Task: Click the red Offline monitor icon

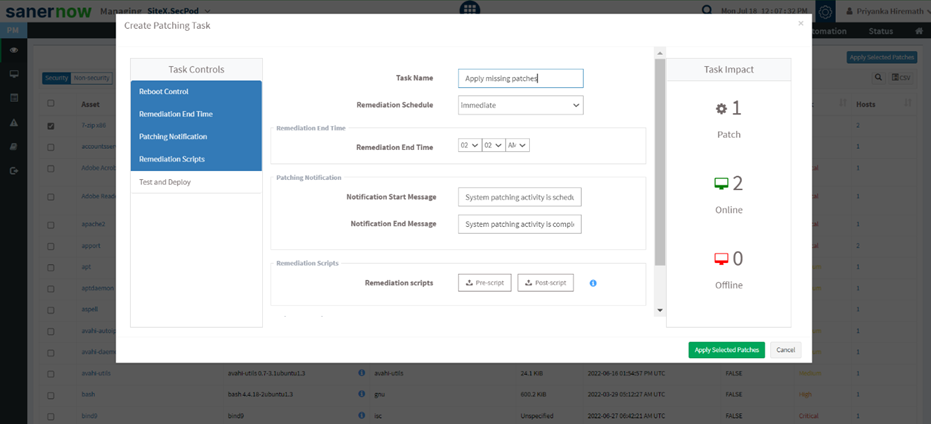Action: coord(721,259)
